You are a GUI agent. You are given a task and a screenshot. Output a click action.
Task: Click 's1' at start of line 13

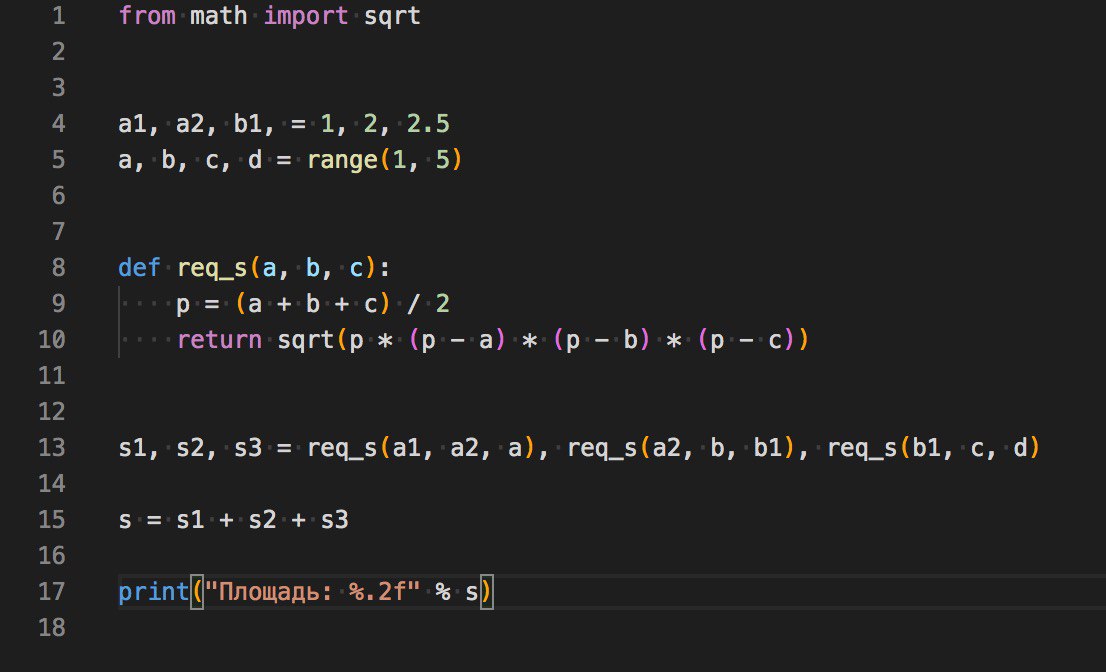133,447
